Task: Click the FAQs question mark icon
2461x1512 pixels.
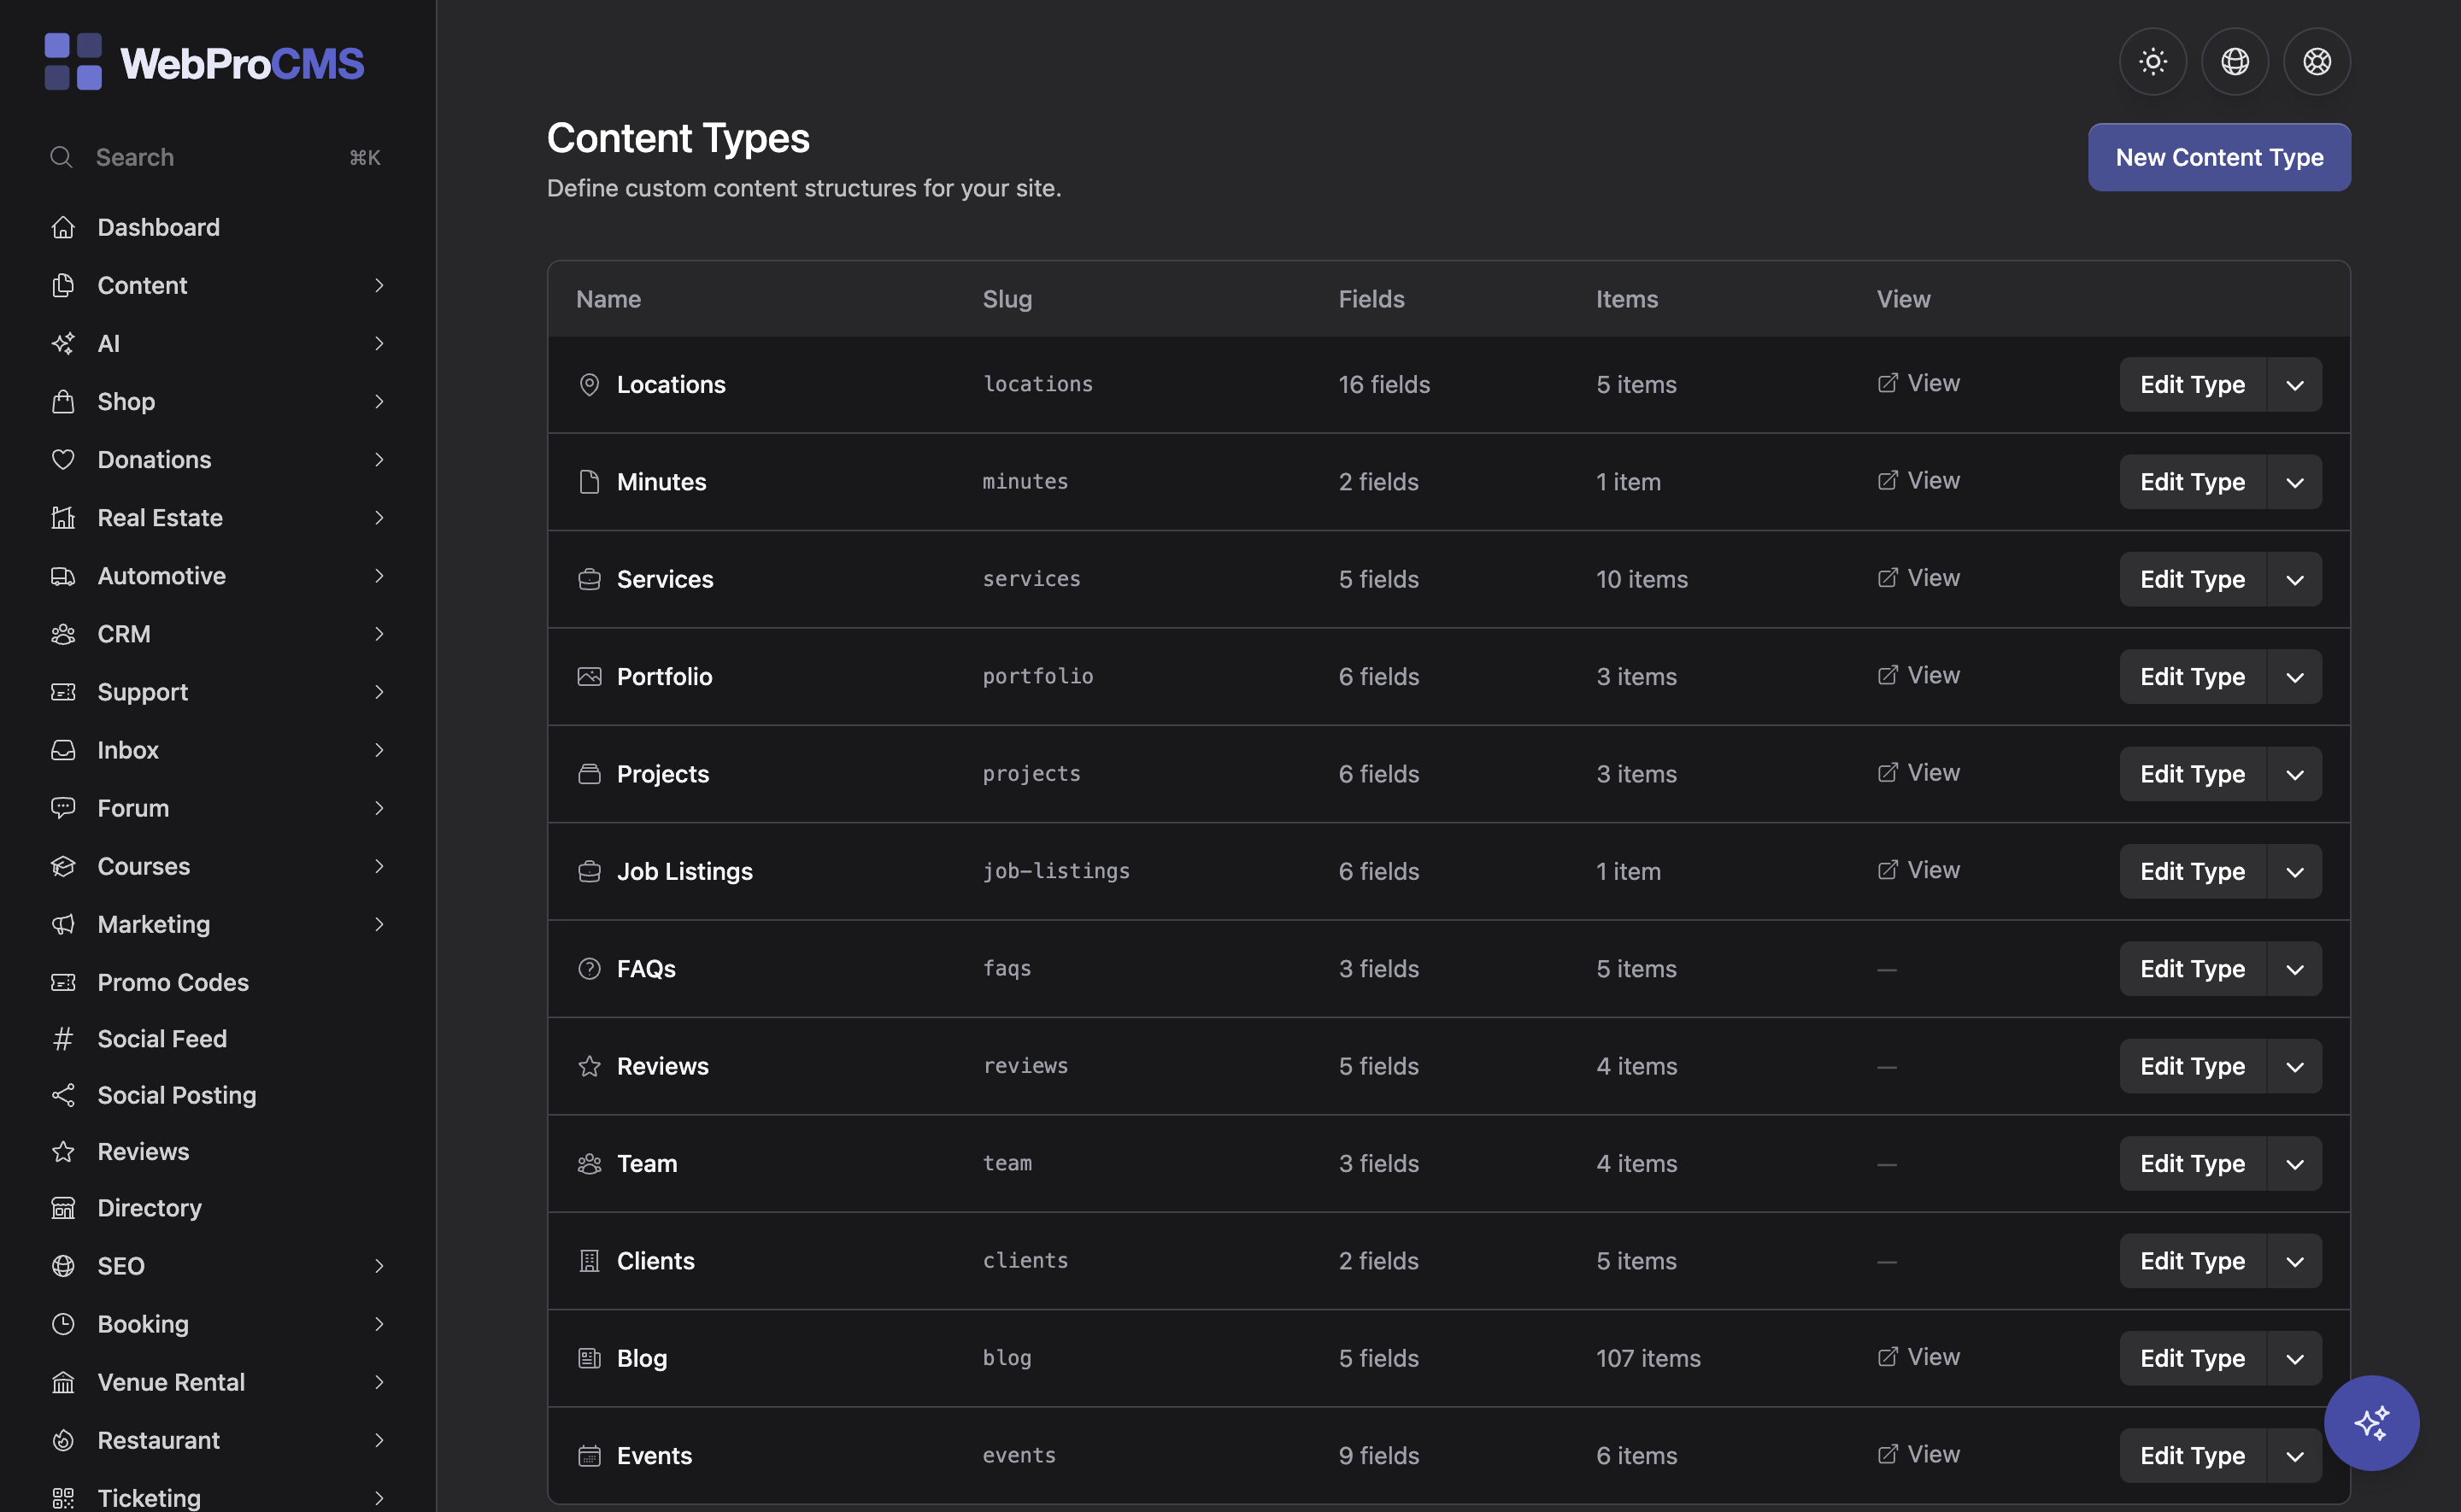Action: [x=589, y=968]
